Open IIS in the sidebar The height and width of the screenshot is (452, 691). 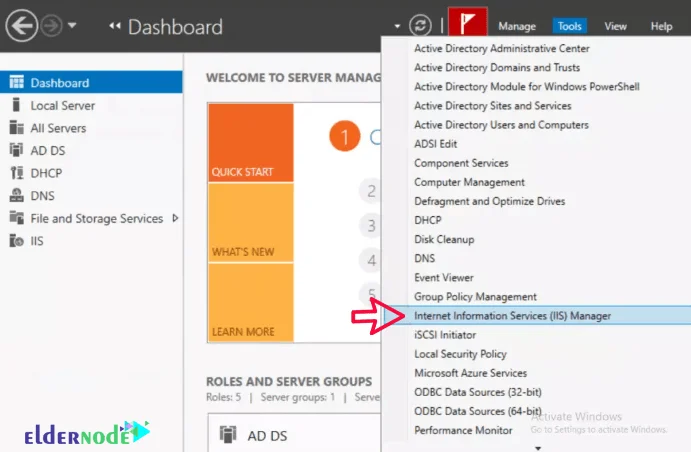click(x=38, y=241)
